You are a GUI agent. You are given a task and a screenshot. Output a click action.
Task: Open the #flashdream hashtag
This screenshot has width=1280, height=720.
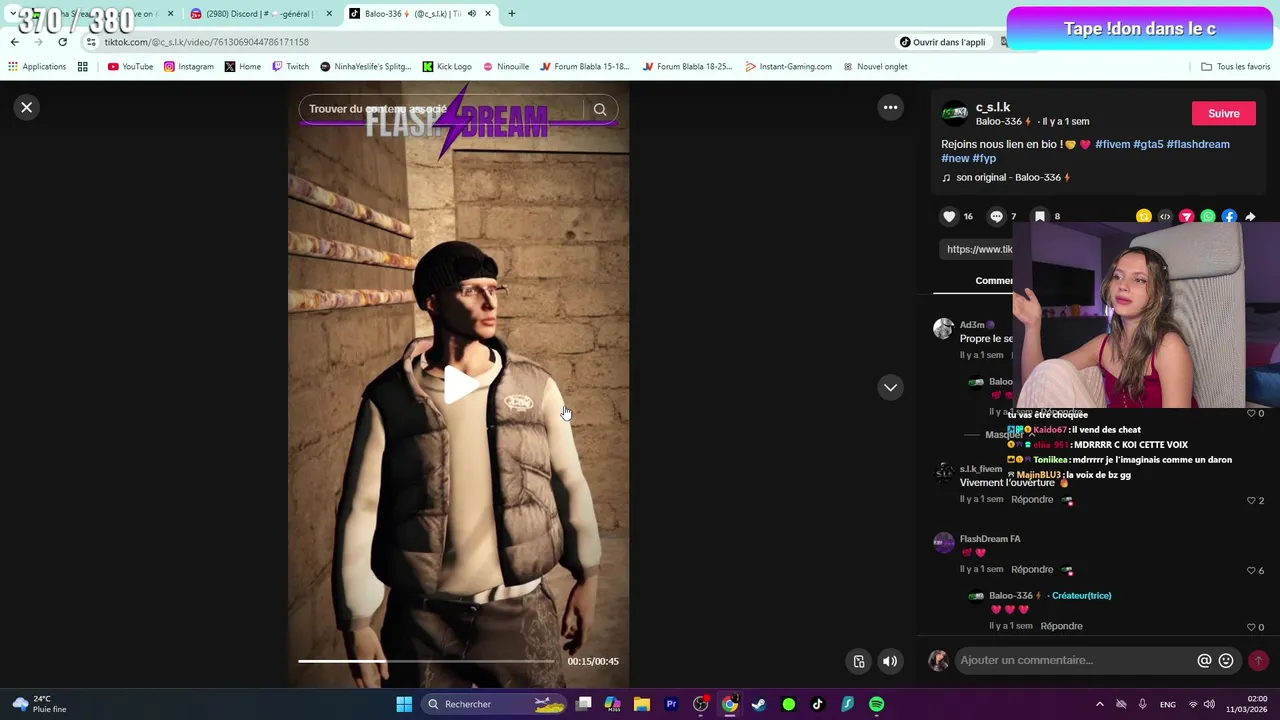[1198, 144]
